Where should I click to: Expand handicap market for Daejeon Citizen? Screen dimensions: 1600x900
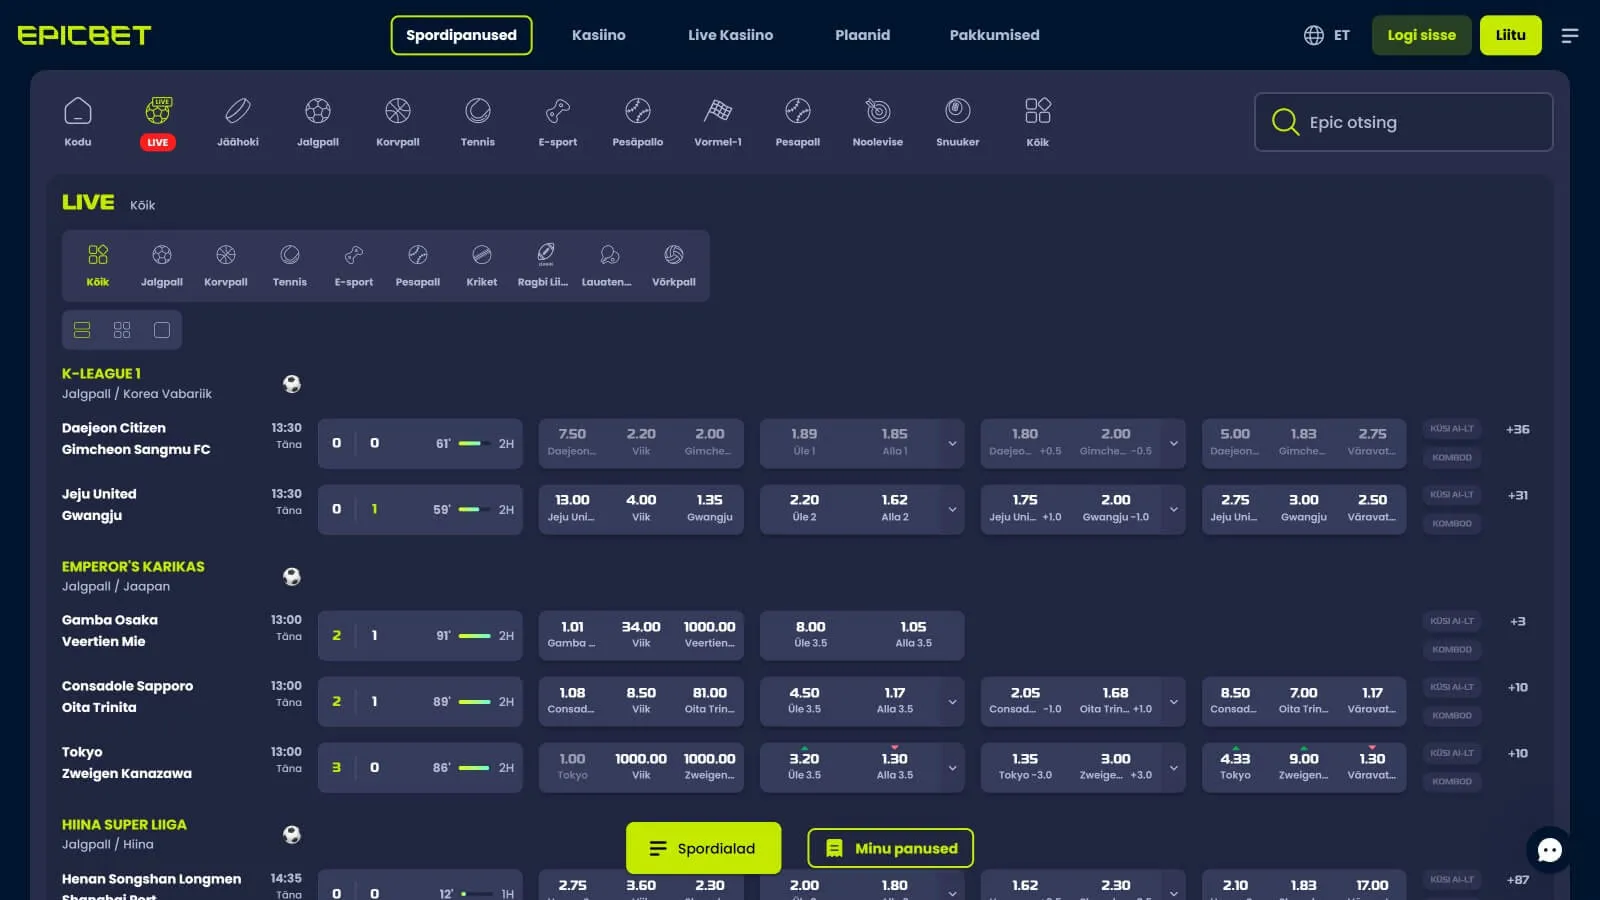tap(1173, 443)
